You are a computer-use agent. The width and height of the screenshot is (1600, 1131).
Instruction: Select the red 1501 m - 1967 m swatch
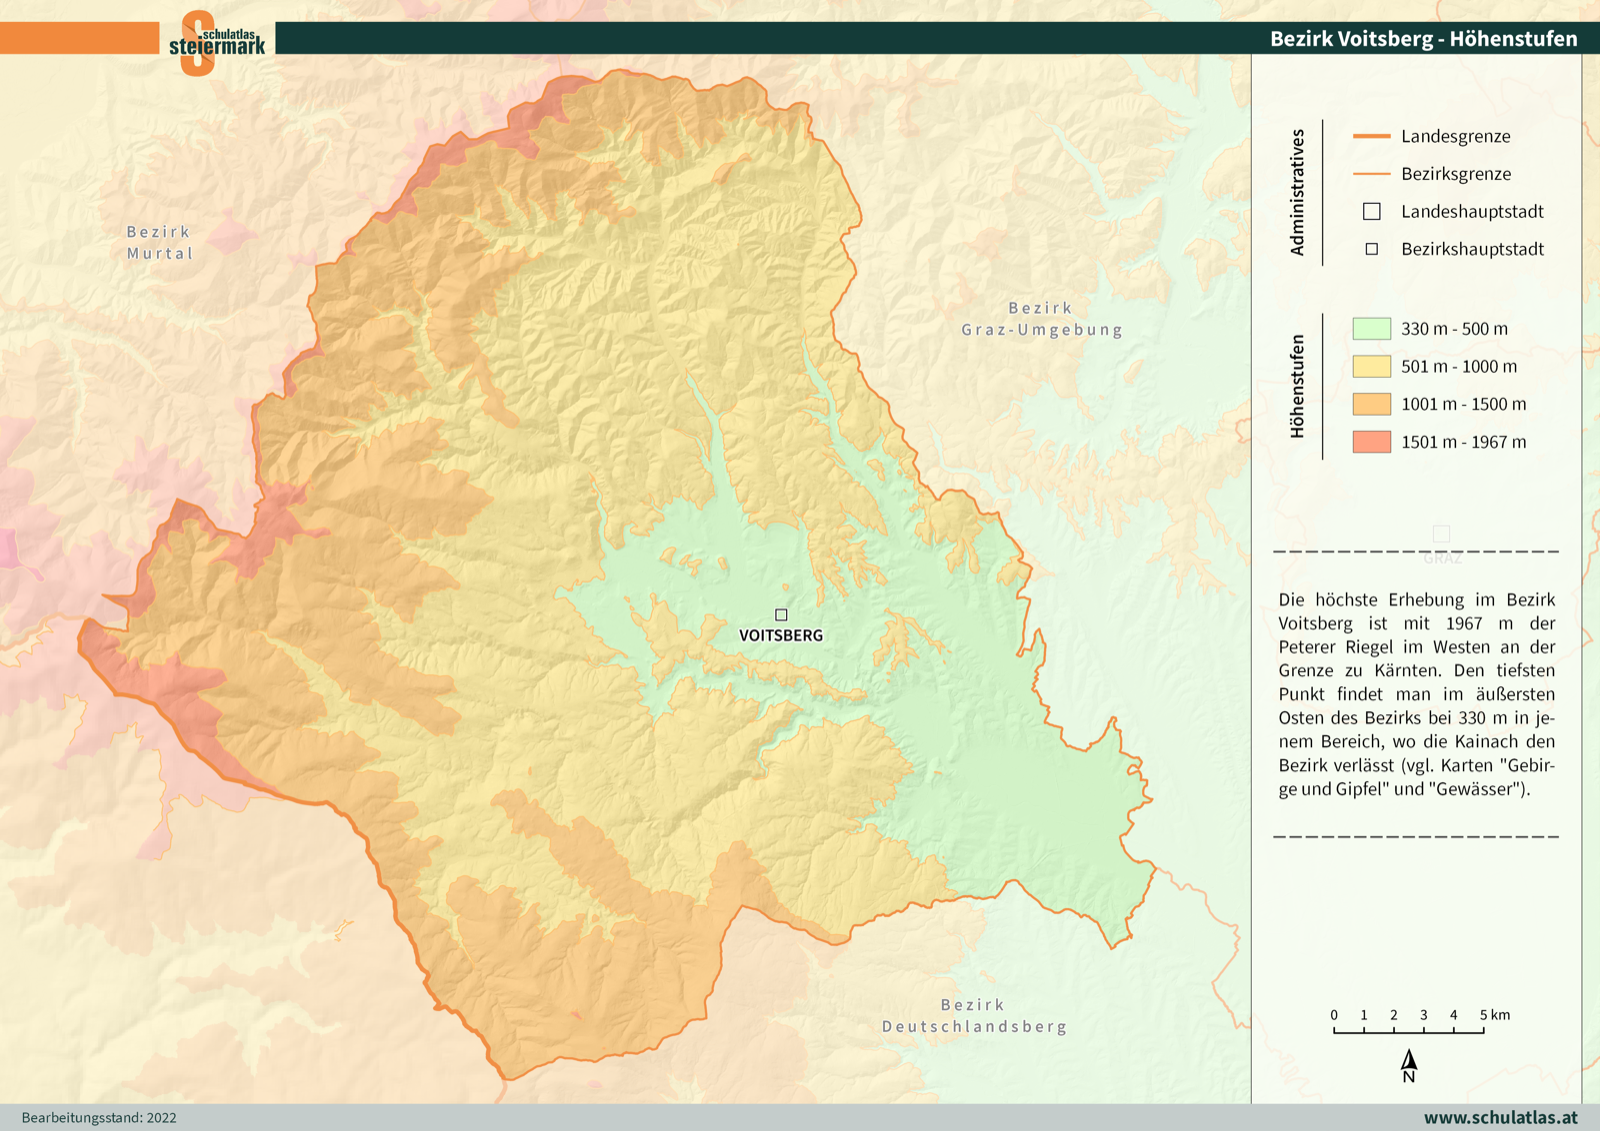[1371, 442]
